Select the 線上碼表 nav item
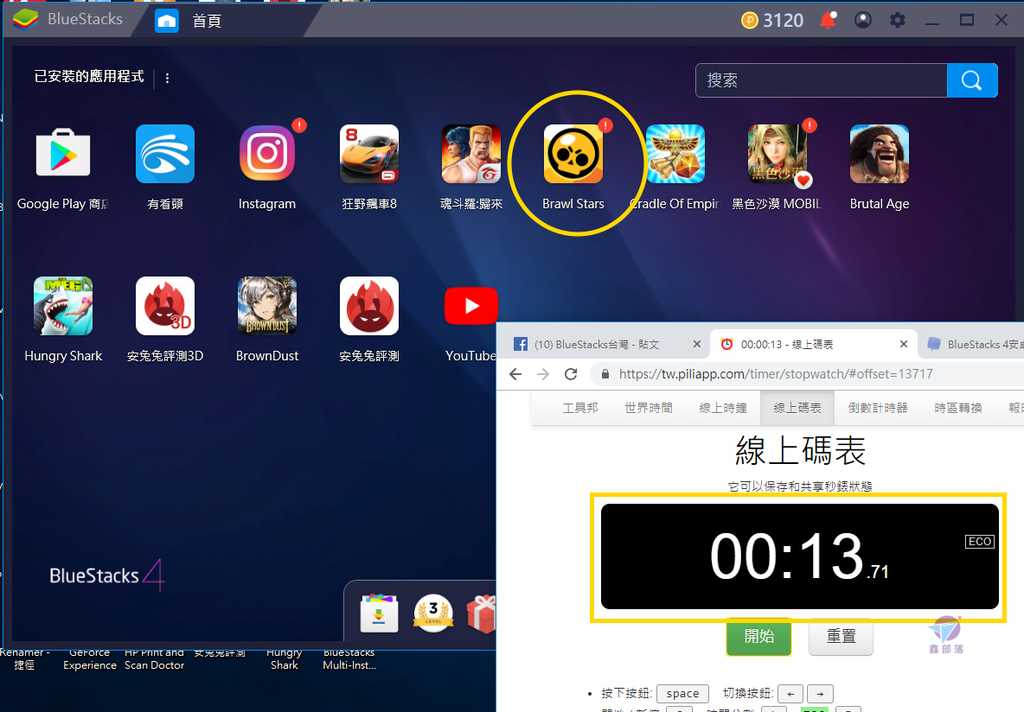This screenshot has height=712, width=1024. tap(797, 408)
